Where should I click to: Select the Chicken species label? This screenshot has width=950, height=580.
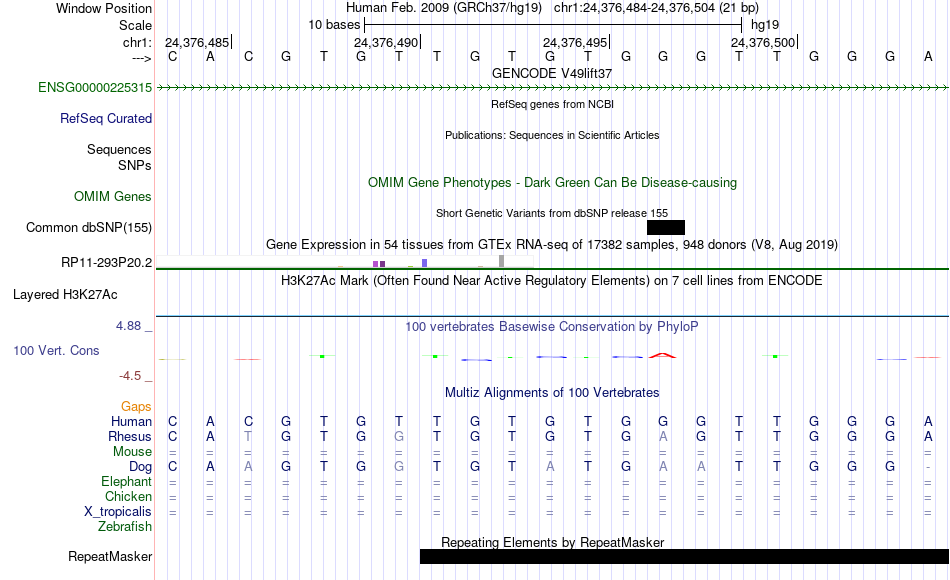click(x=128, y=496)
